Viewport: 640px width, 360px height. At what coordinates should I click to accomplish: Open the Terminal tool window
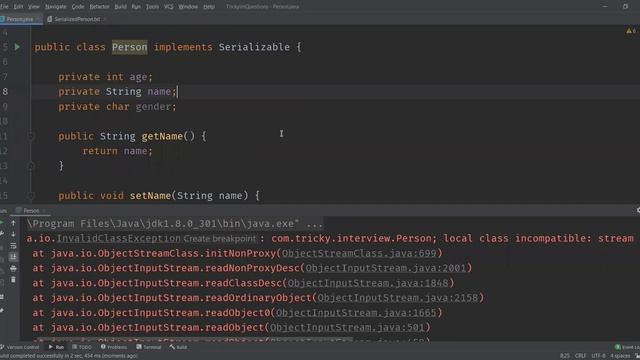[x=149, y=347]
